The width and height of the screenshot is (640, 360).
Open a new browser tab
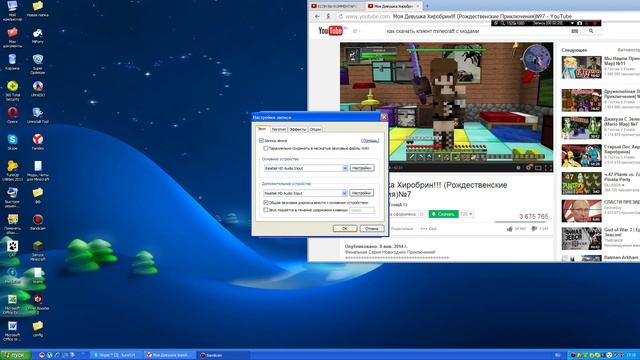coord(427,6)
